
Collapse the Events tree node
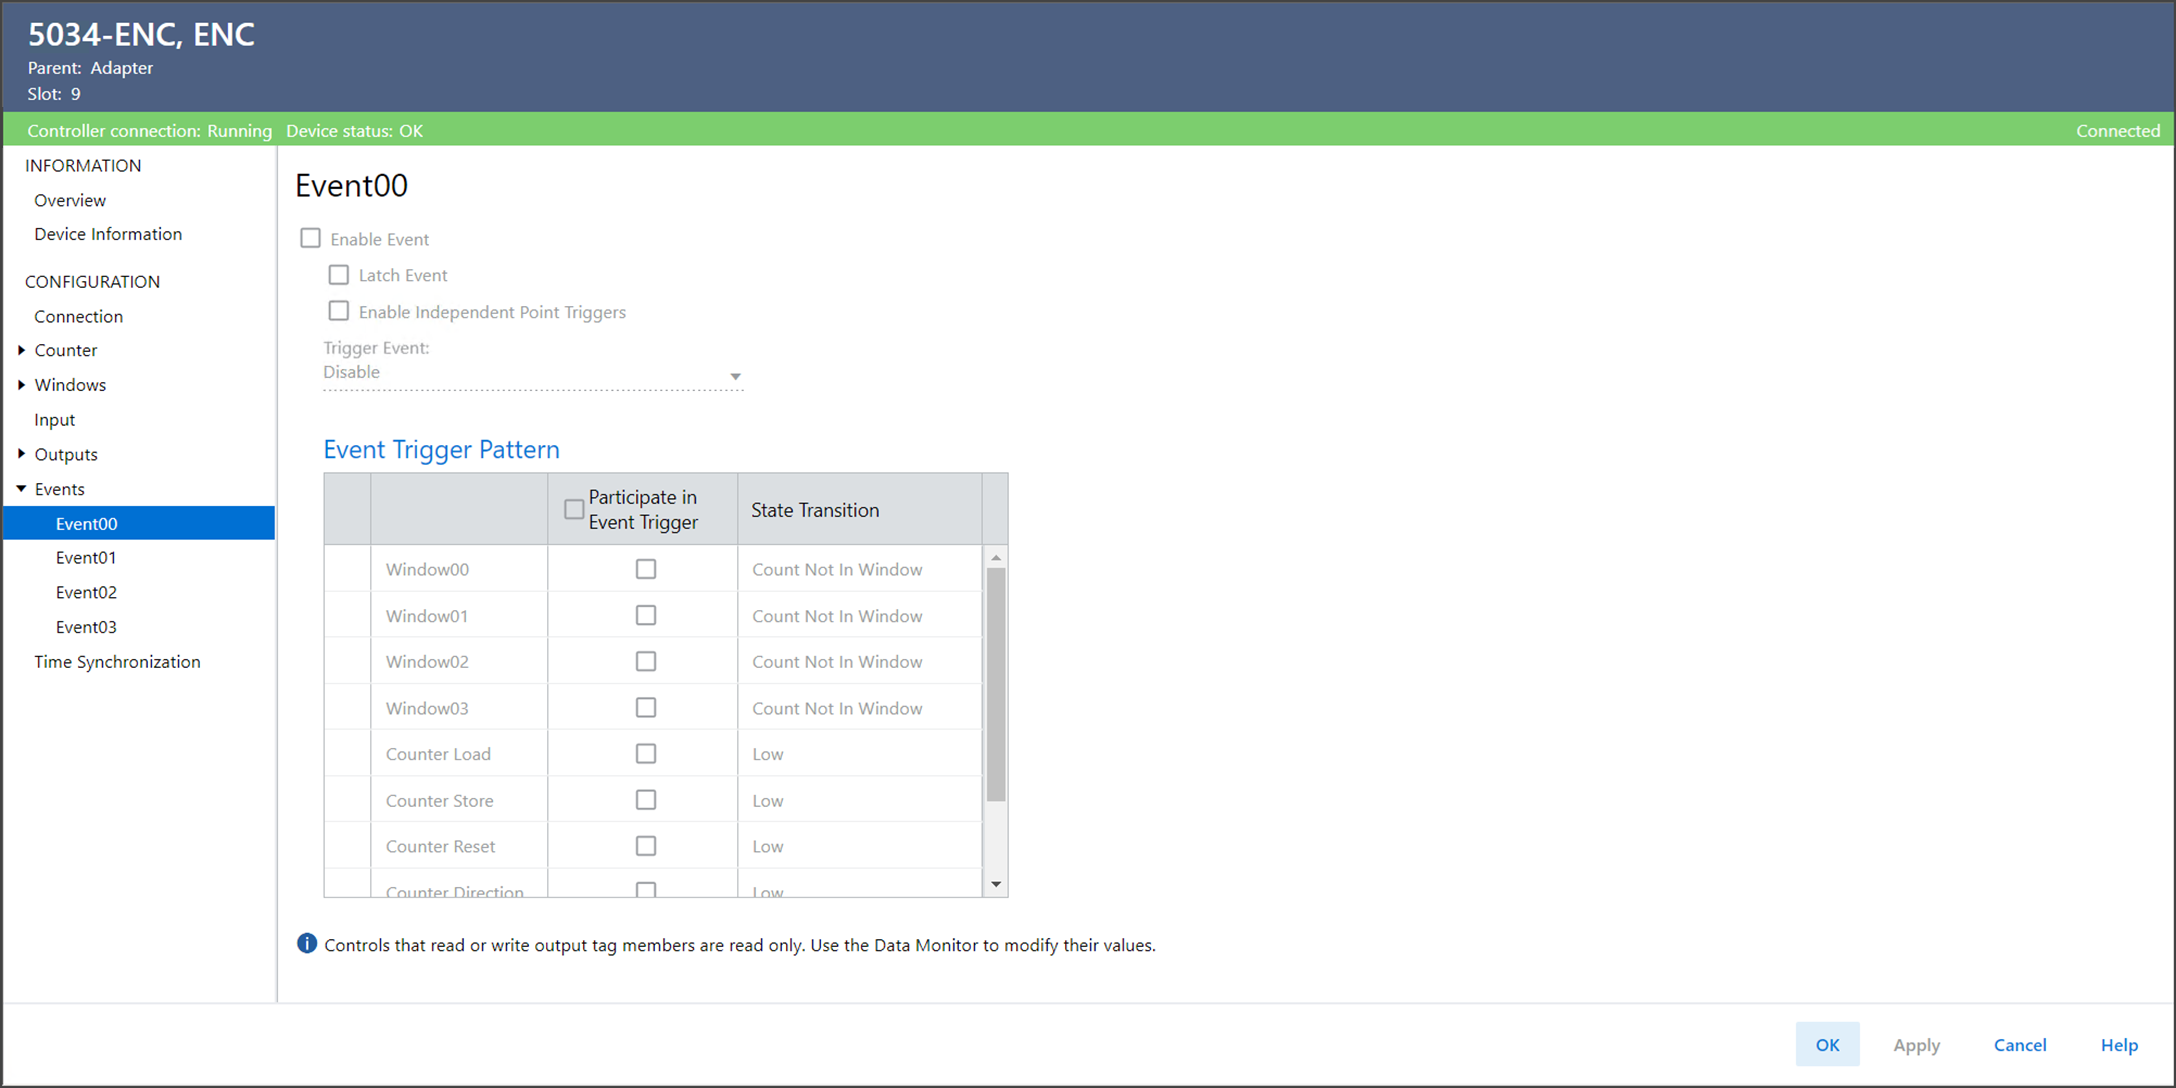tap(22, 489)
